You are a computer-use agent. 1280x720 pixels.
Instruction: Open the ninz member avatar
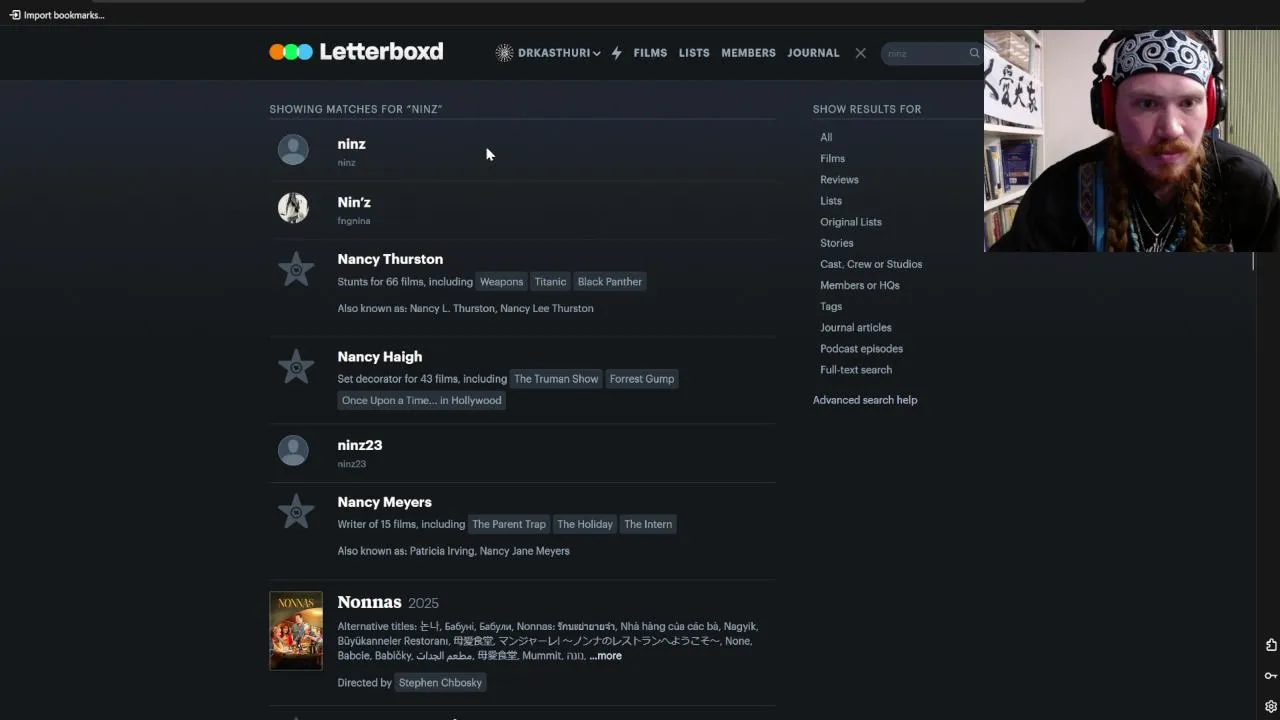click(x=293, y=150)
